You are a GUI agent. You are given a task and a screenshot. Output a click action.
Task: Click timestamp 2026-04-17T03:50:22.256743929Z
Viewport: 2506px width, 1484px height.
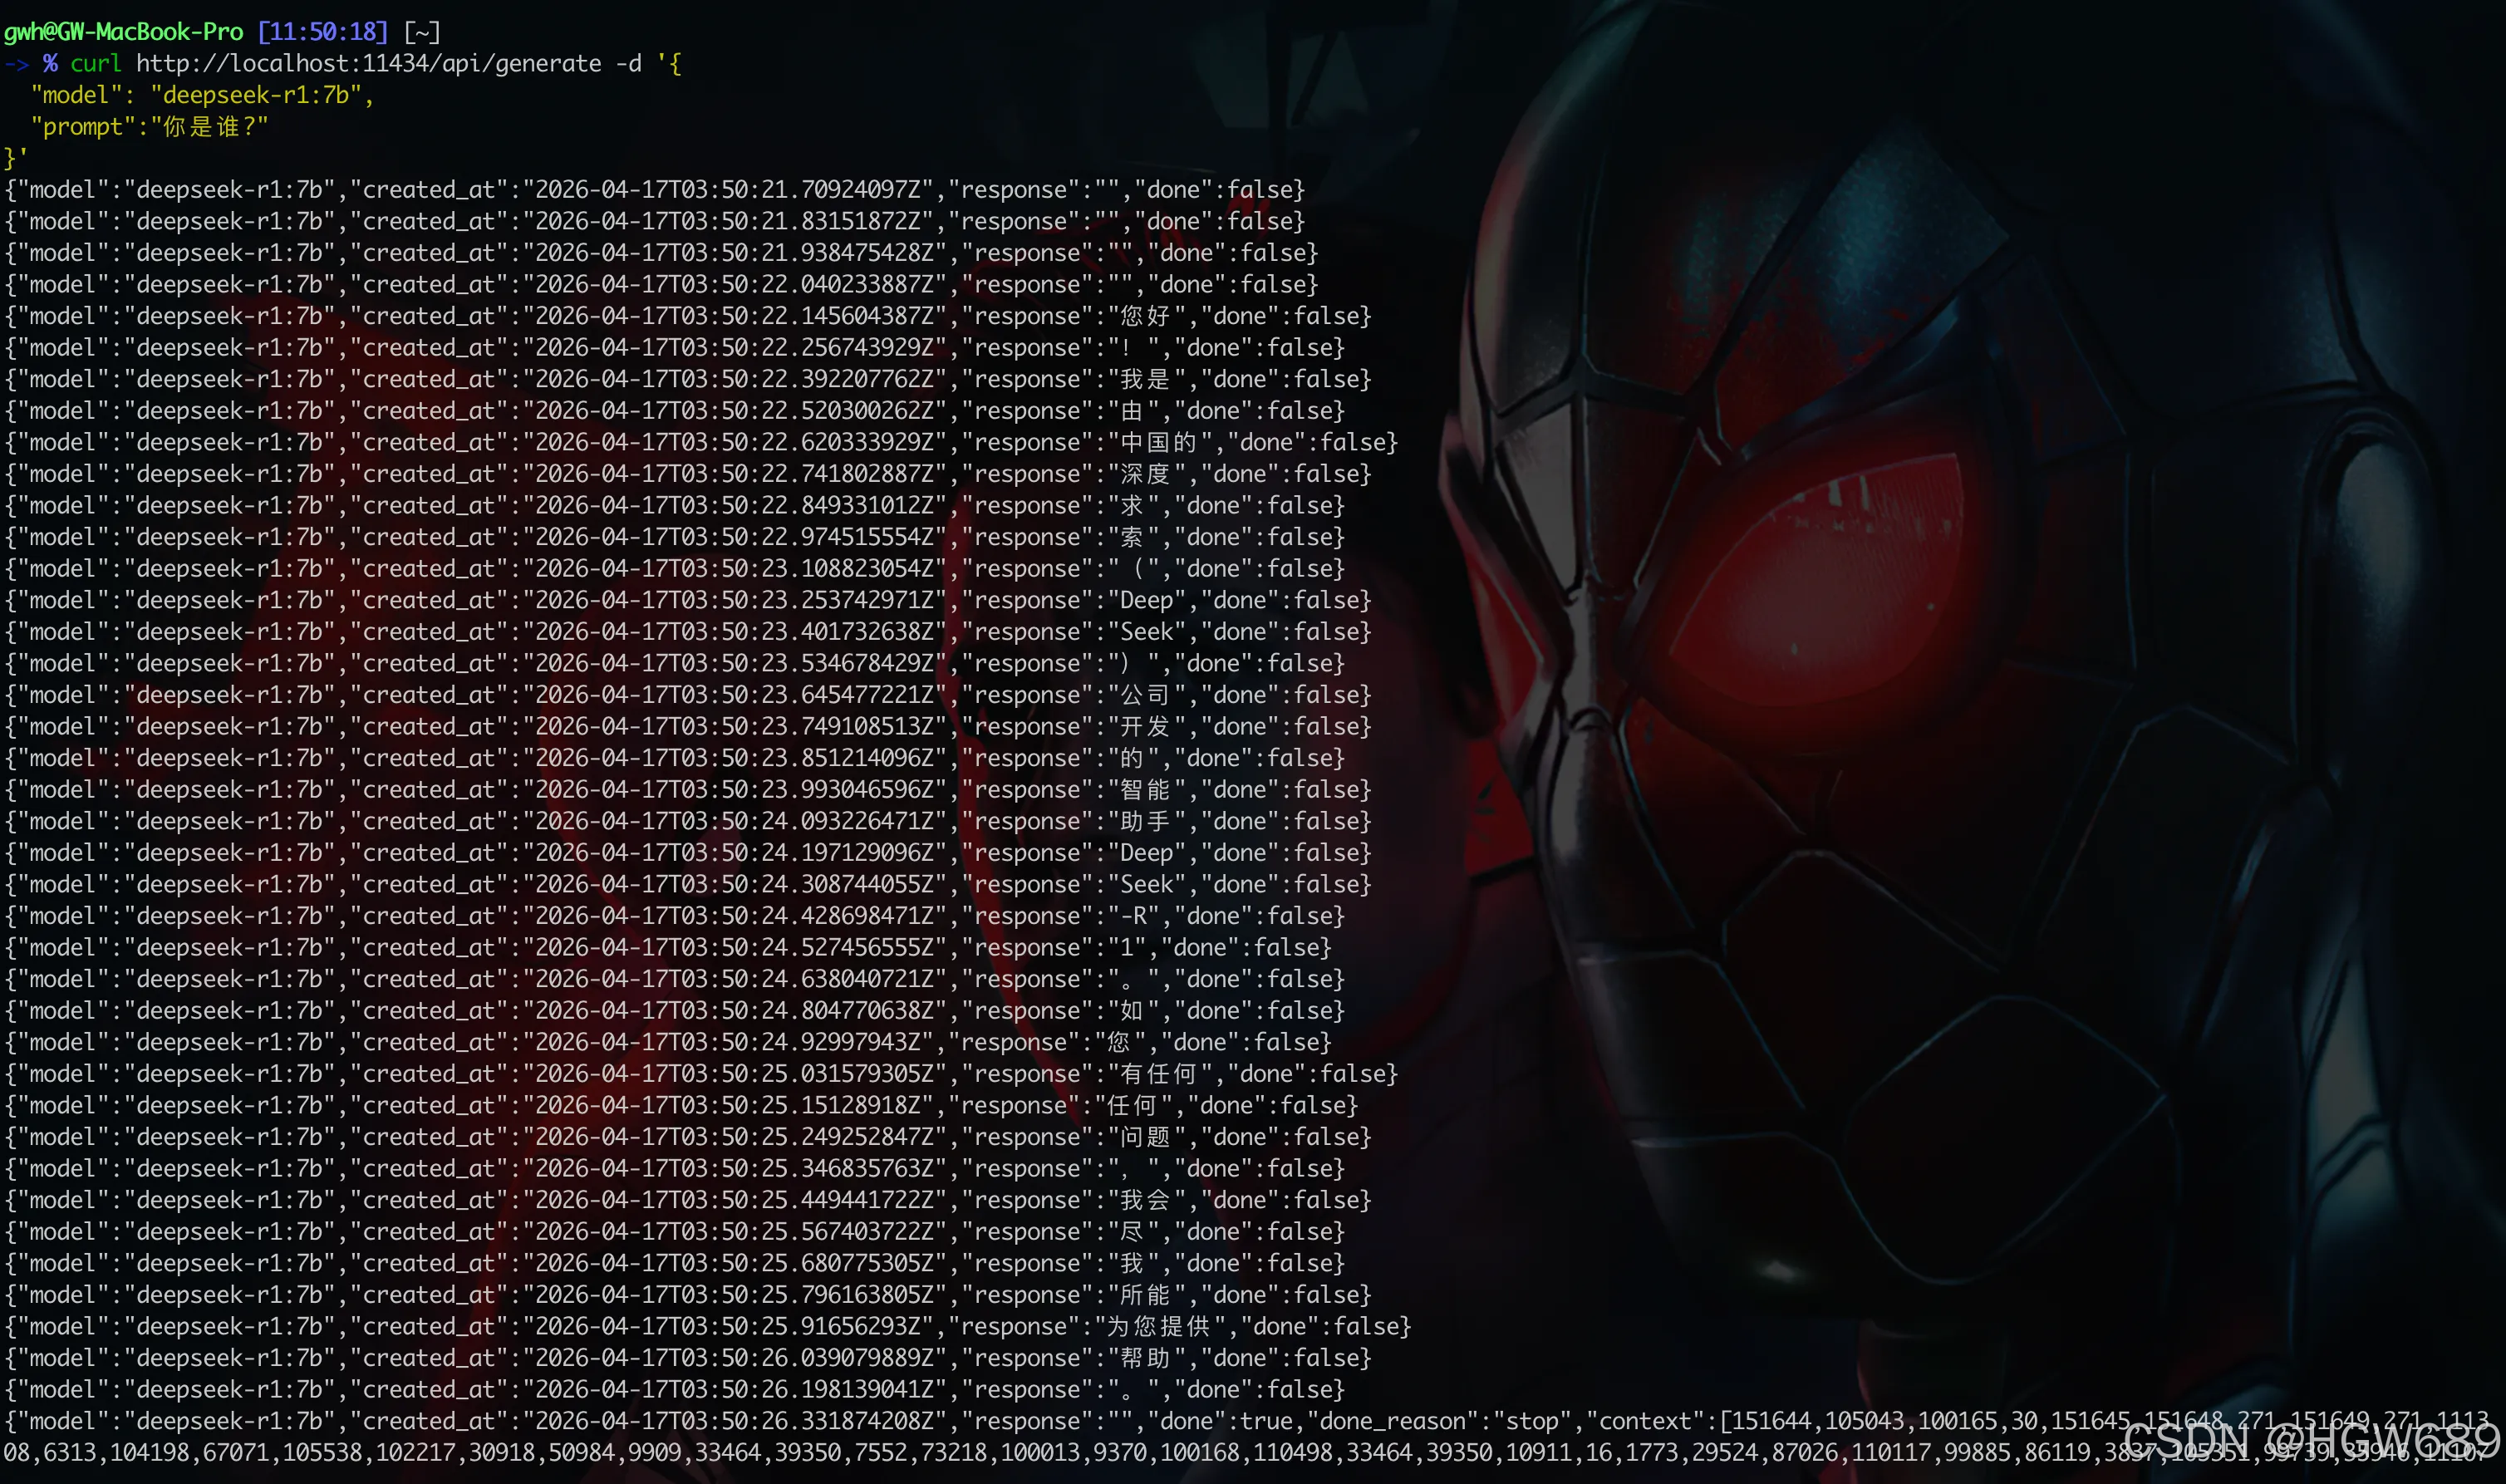734,348
